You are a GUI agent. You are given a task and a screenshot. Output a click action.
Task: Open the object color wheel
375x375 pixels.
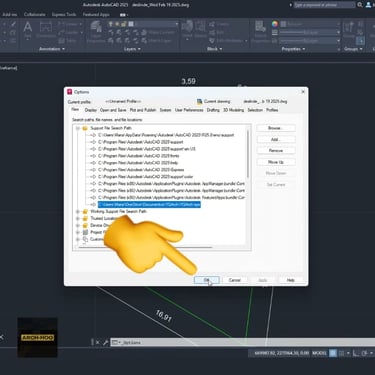tap(275, 24)
